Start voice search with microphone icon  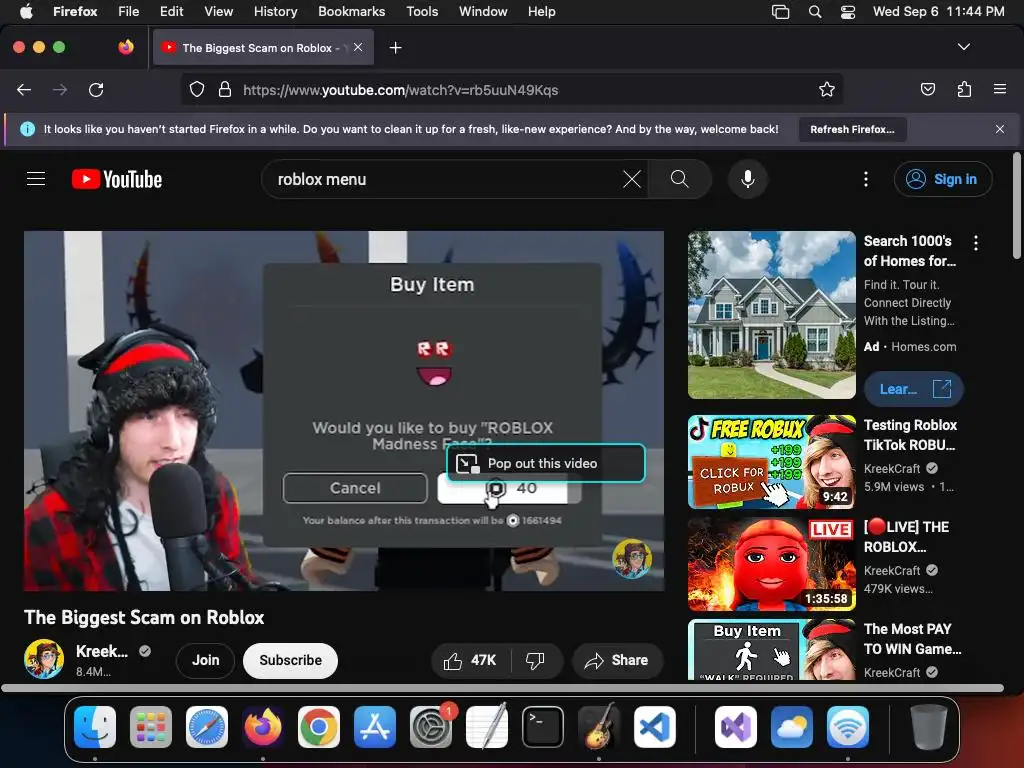[x=748, y=179]
